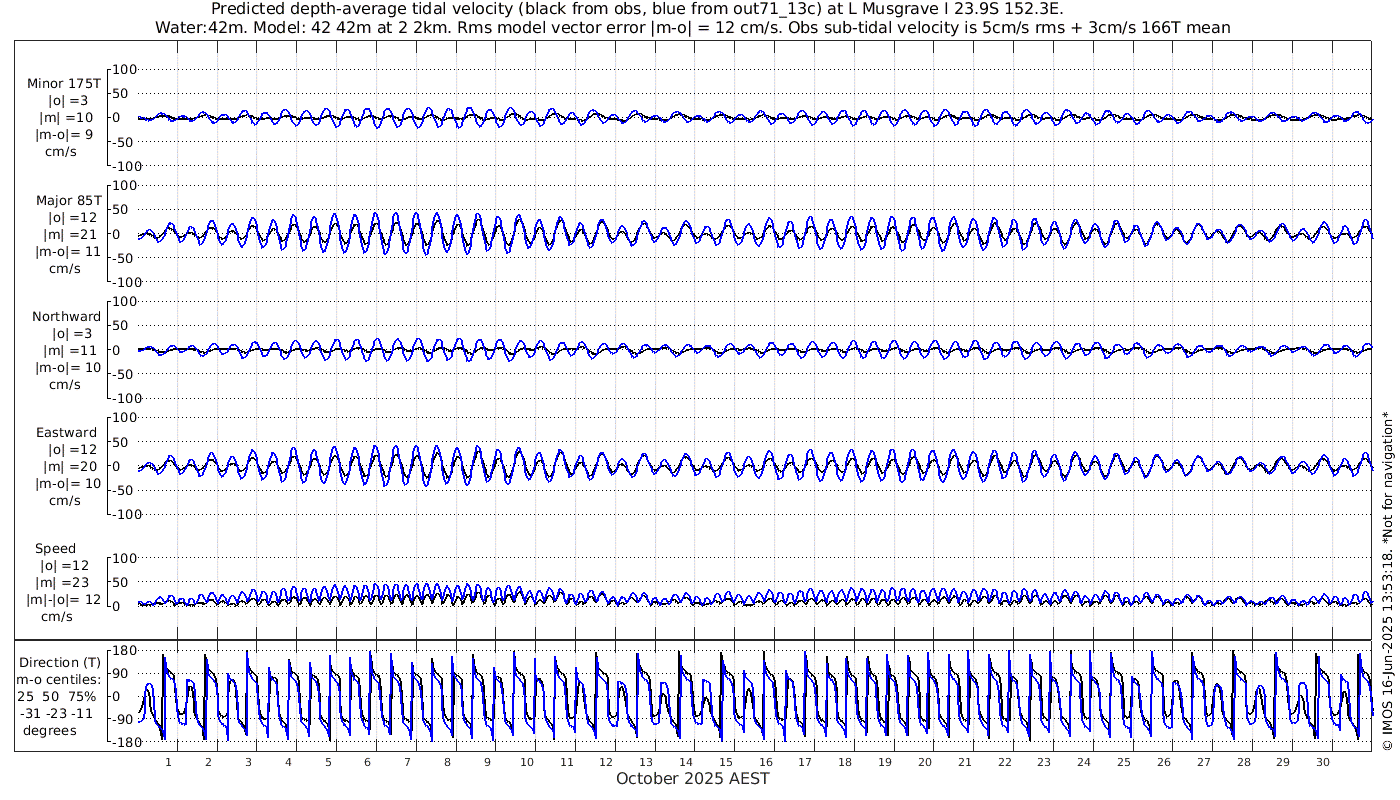1400x800 pixels.
Task: Pick day 1 on the date axis
Action: (168, 762)
